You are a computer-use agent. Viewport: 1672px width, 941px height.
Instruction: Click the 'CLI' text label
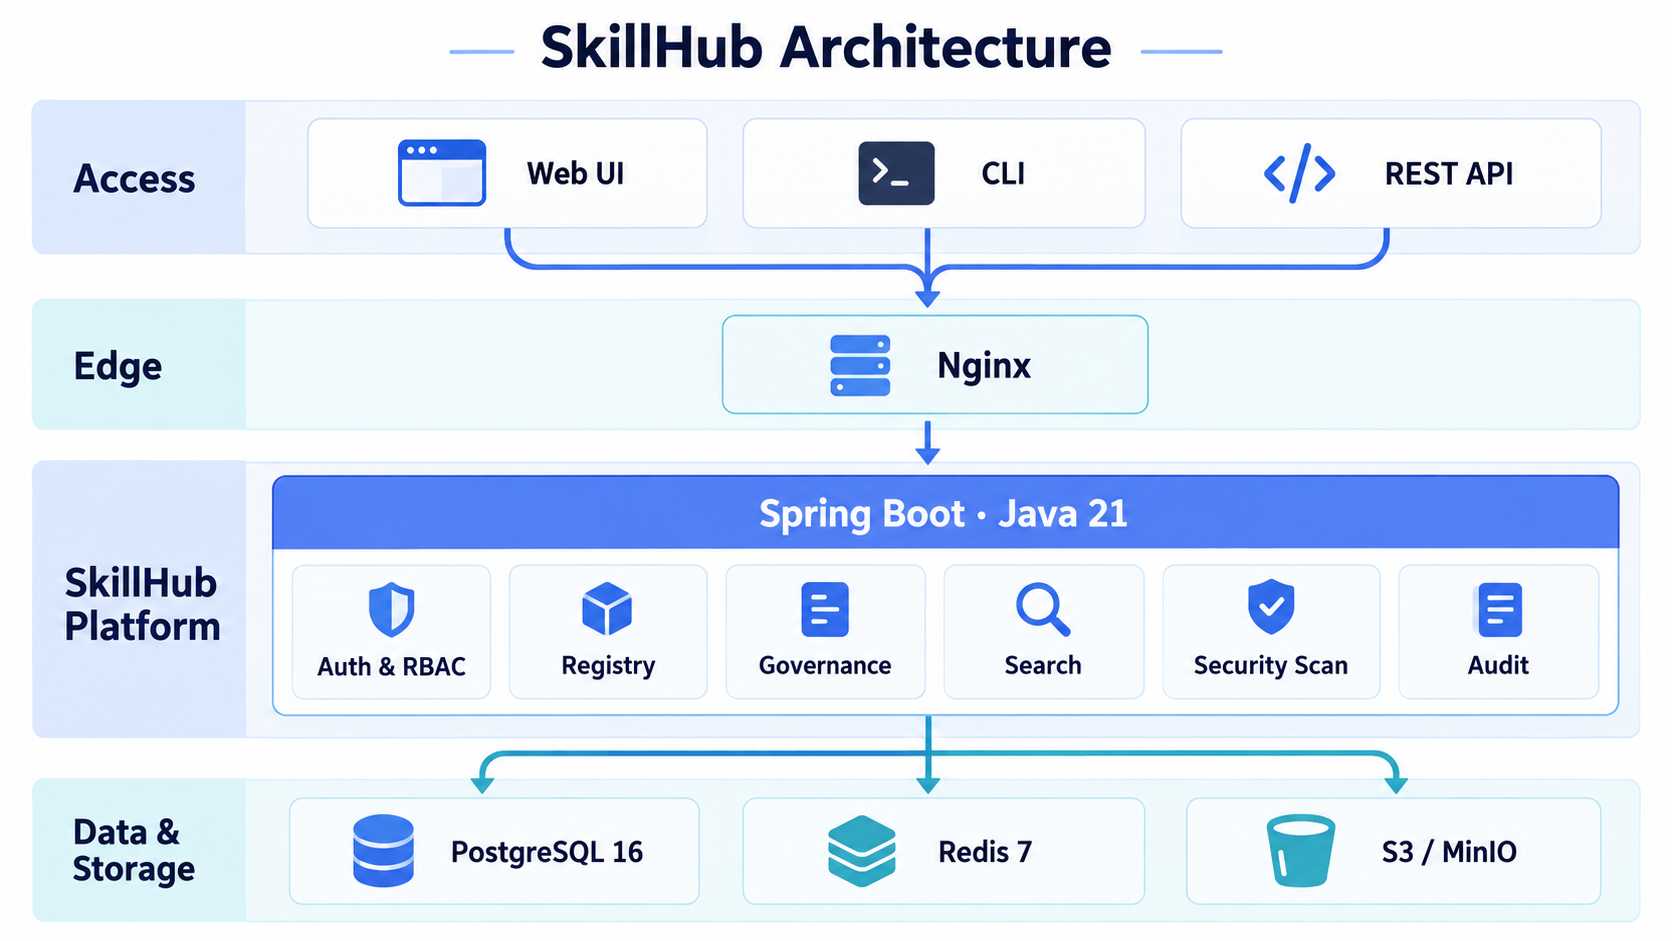coord(1003,174)
